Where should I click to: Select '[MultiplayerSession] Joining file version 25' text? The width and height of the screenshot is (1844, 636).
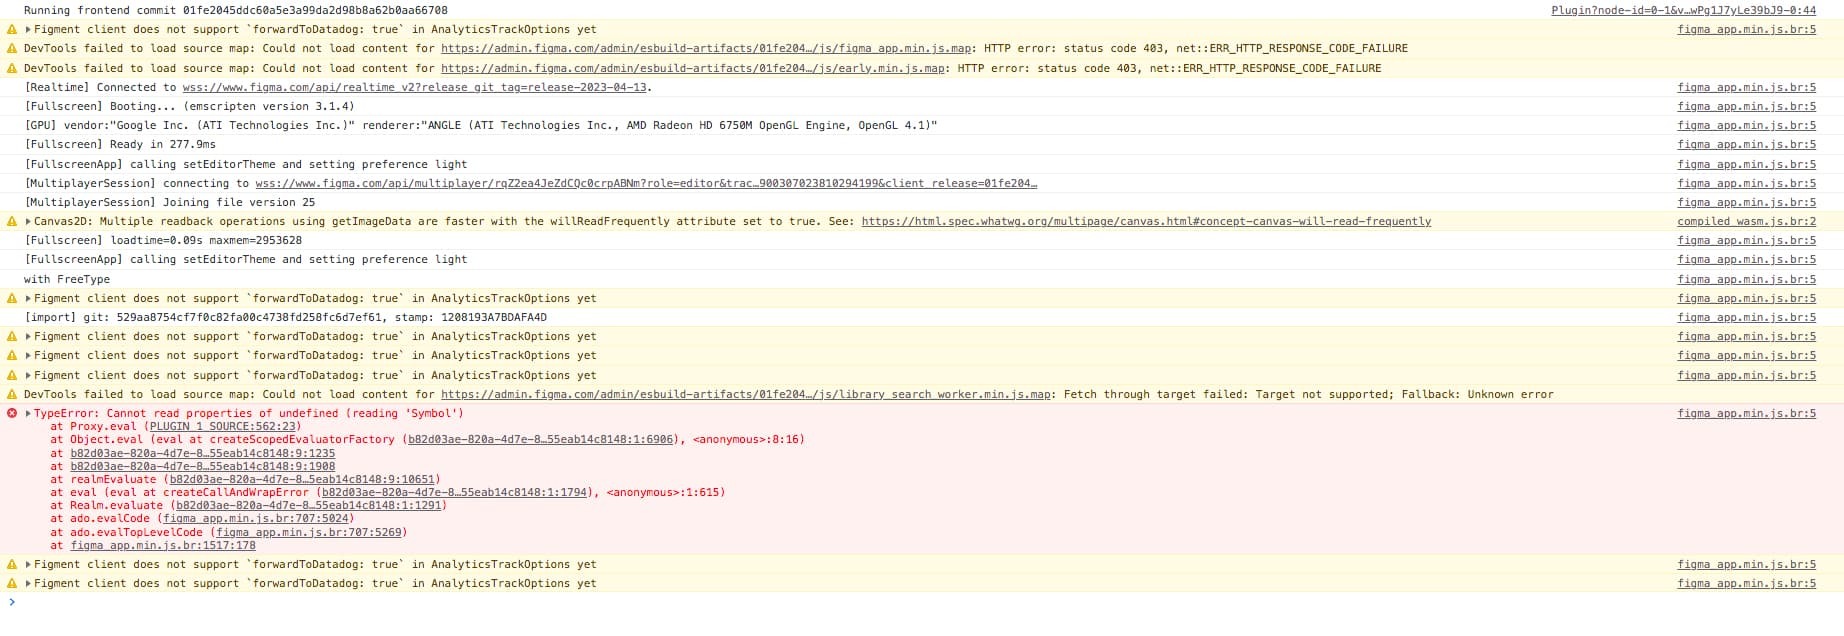(169, 202)
